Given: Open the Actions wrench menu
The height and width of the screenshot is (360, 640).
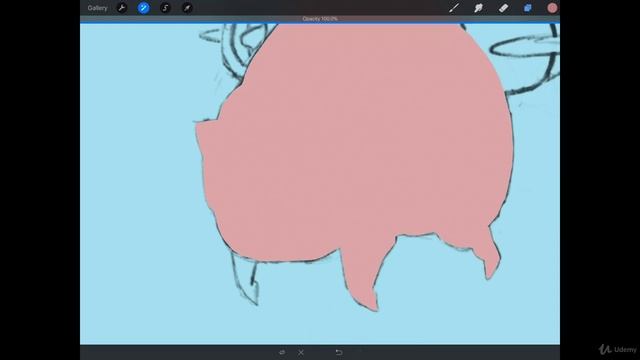Looking at the screenshot, I should (121, 8).
